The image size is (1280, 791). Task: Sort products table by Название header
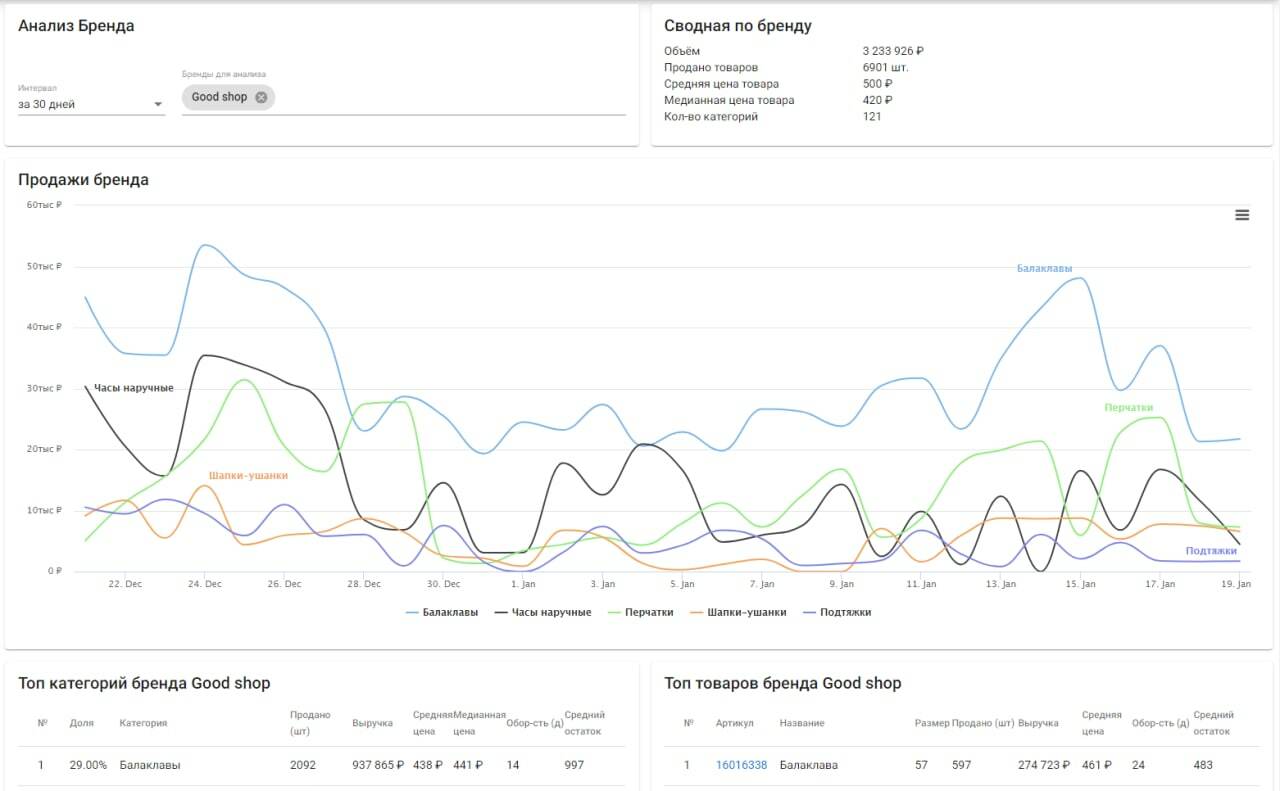point(802,723)
